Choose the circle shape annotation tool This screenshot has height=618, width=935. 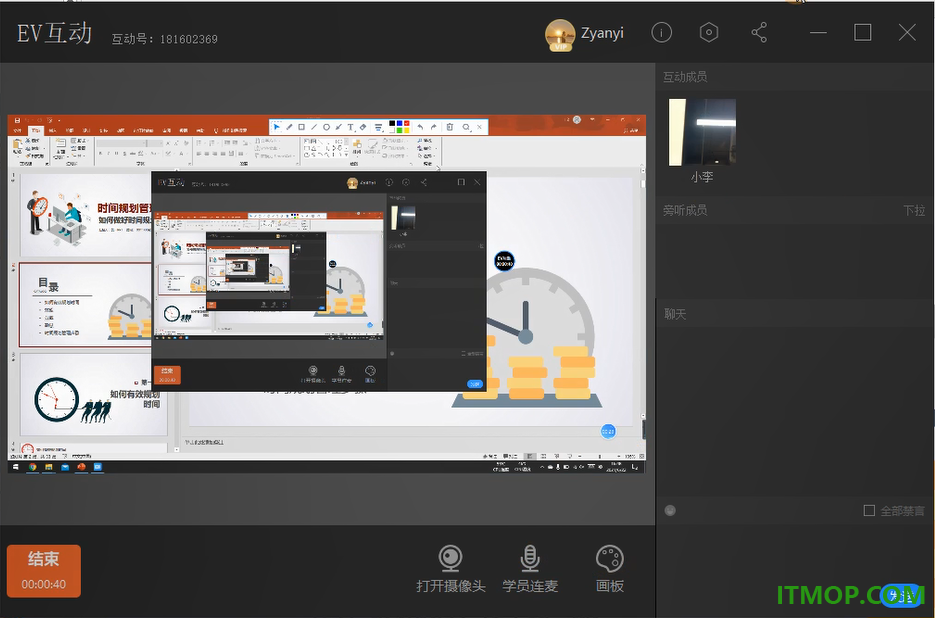326,126
